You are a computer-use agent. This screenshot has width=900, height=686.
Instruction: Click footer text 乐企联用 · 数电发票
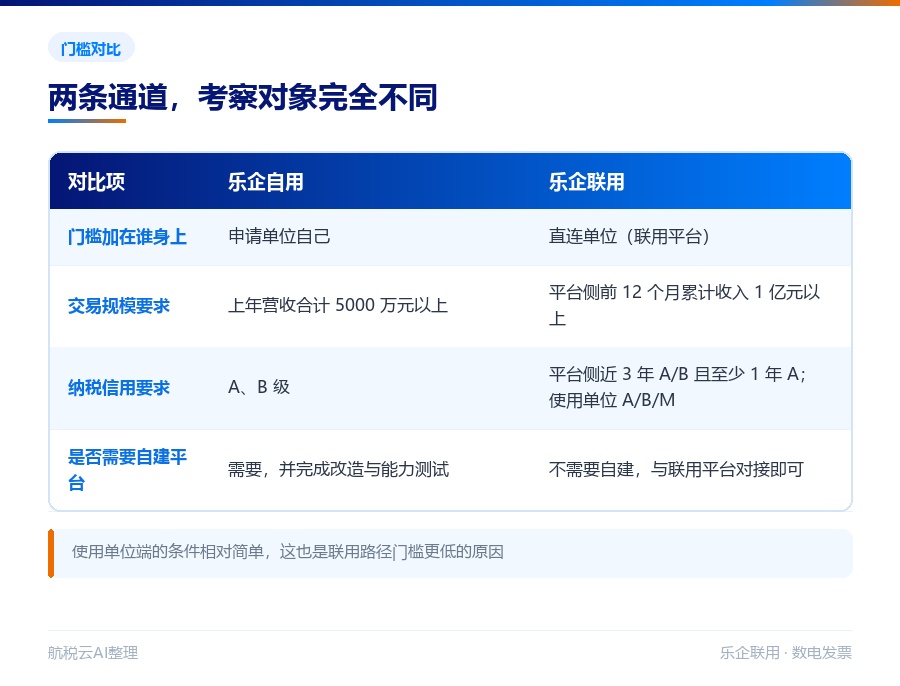[786, 653]
